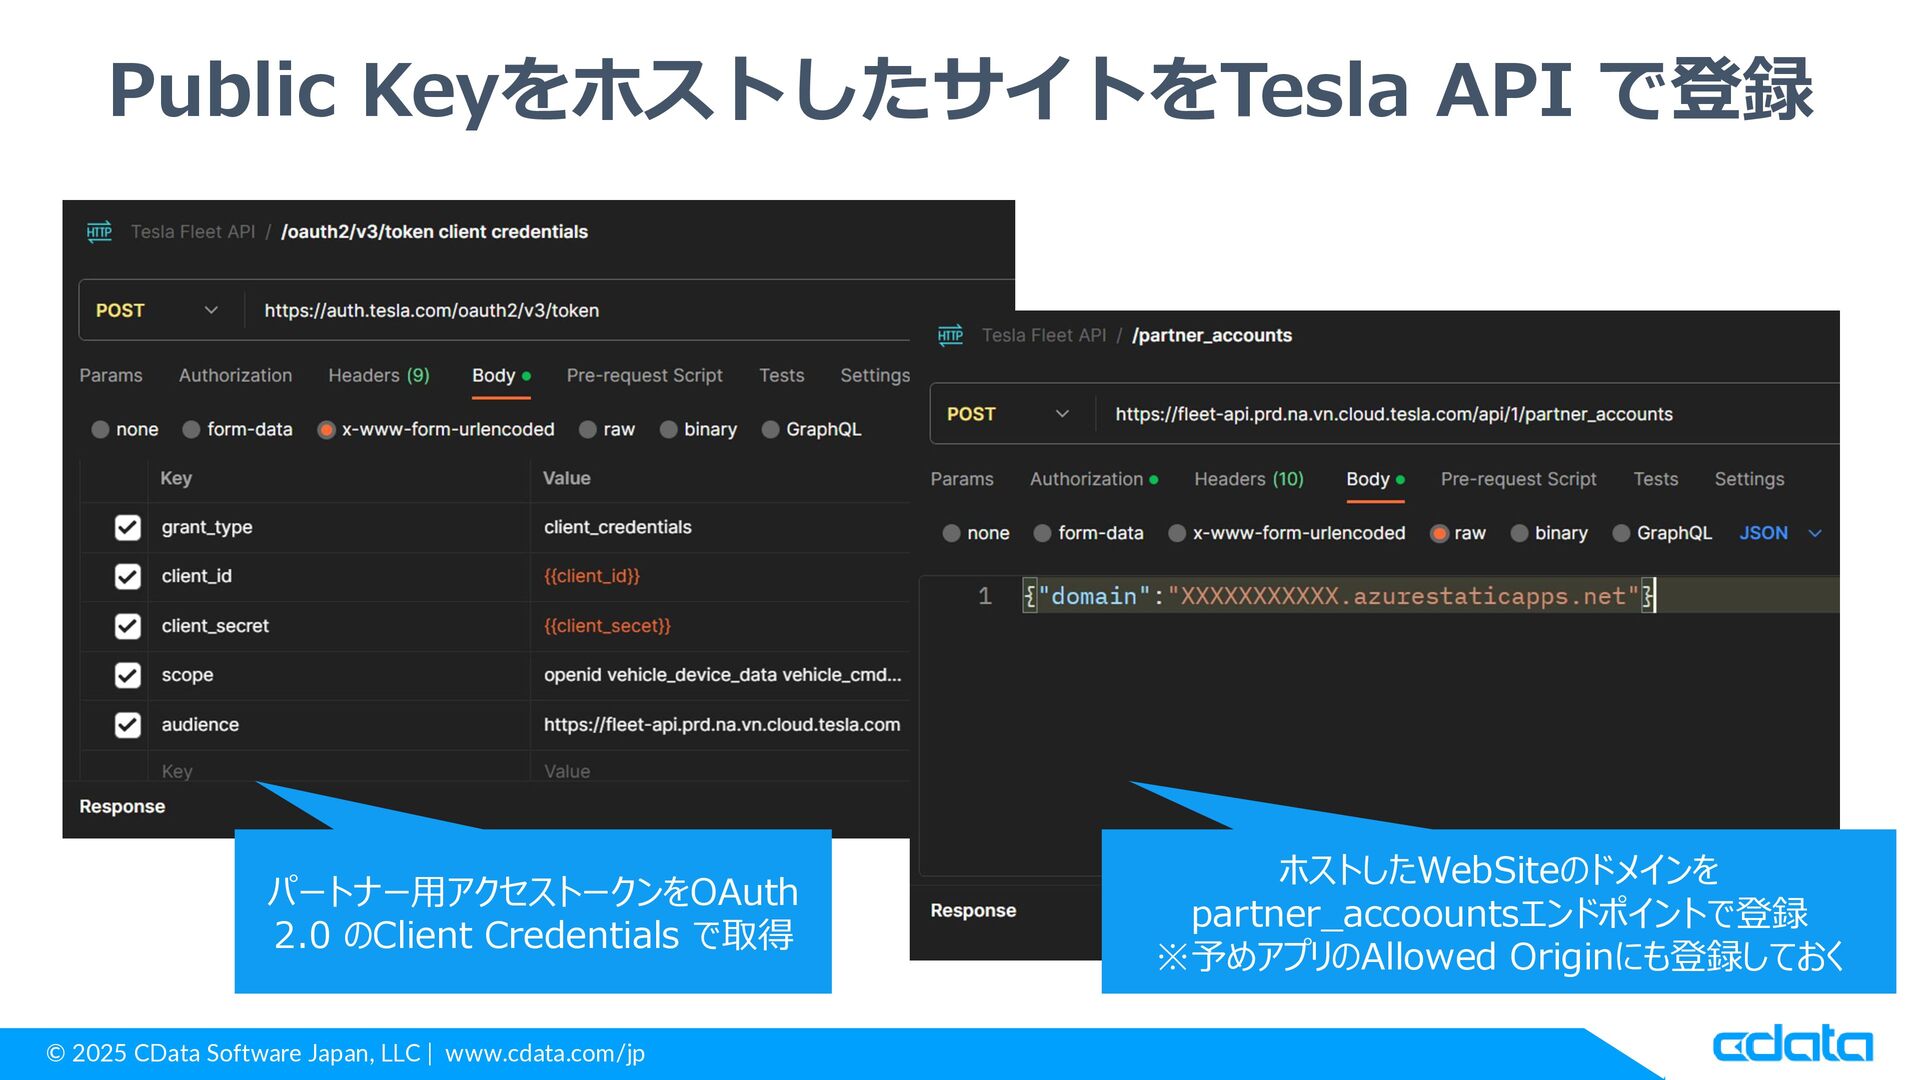Image resolution: width=1920 pixels, height=1080 pixels.
Task: Switch to Headers (9) tab
Action: (x=378, y=376)
